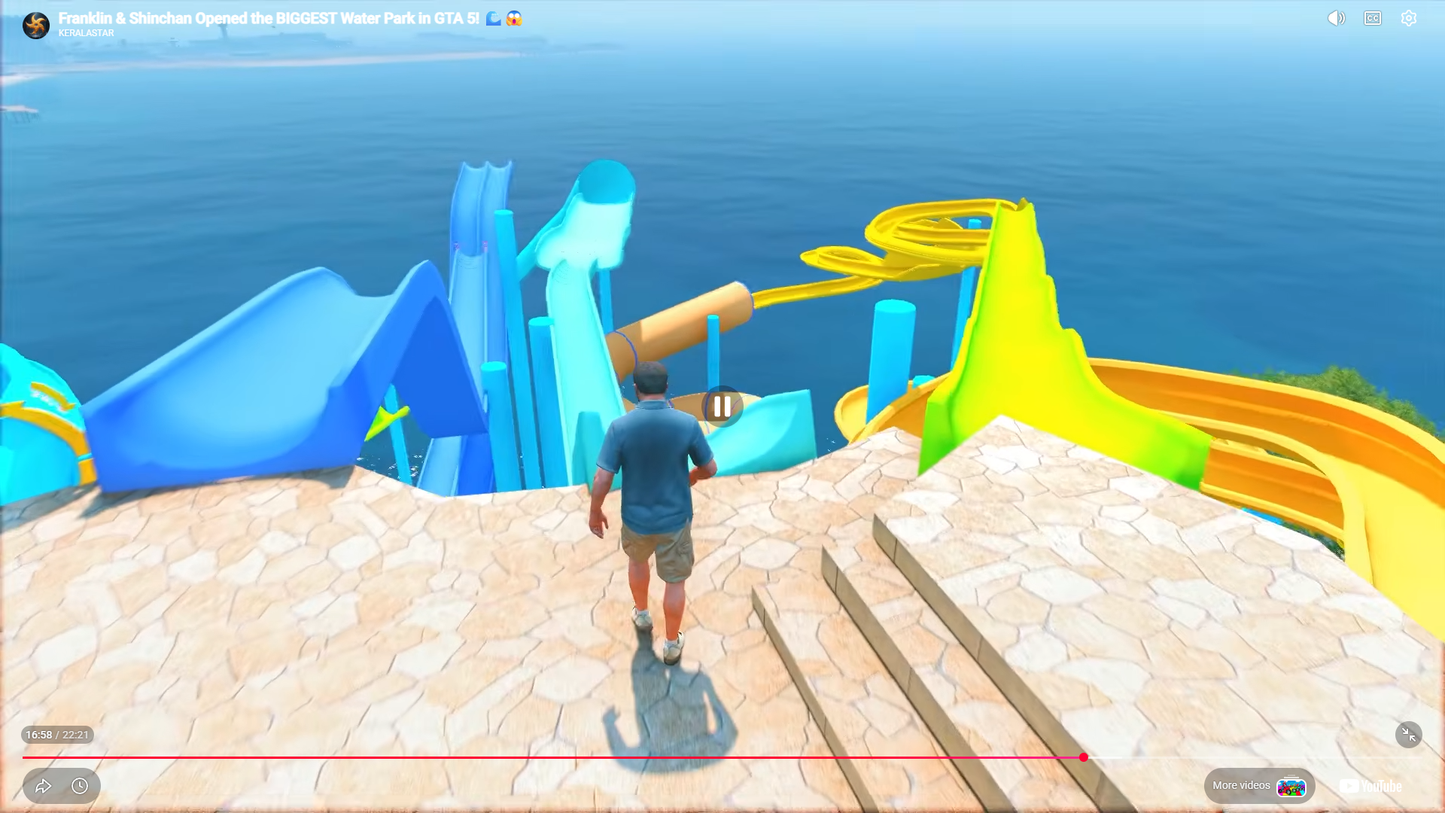Viewport: 1445px width, 813px height.
Task: Click the More videos thumbnail
Action: pos(1291,787)
